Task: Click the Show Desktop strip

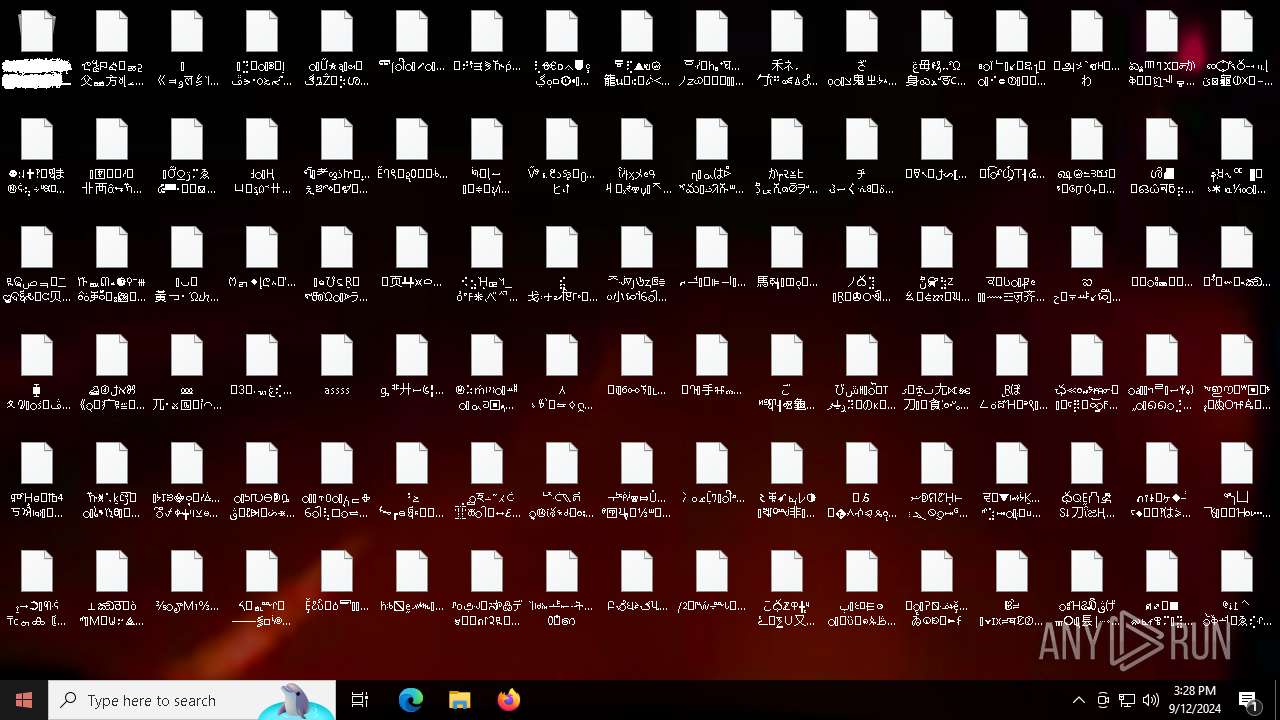Action: pos(1277,700)
